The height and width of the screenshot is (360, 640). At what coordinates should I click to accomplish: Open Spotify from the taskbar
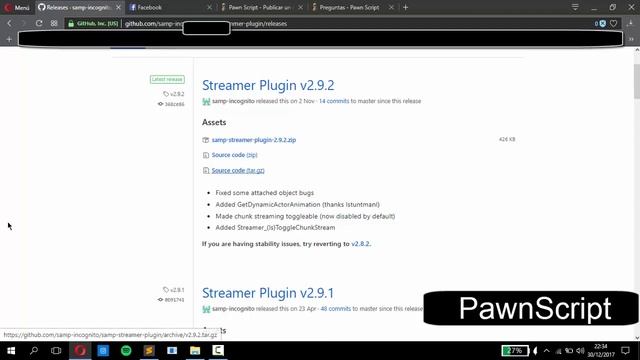(x=126, y=351)
